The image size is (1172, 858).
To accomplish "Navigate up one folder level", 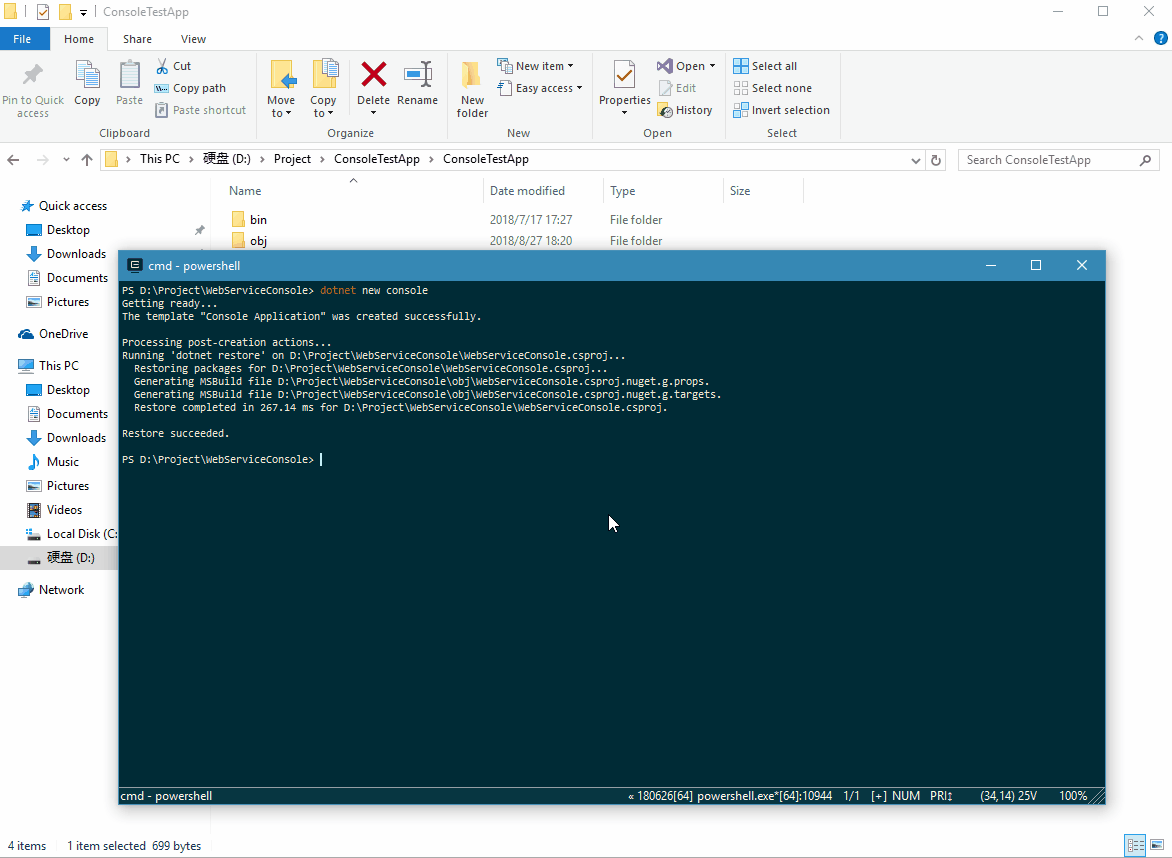I will pos(87,160).
